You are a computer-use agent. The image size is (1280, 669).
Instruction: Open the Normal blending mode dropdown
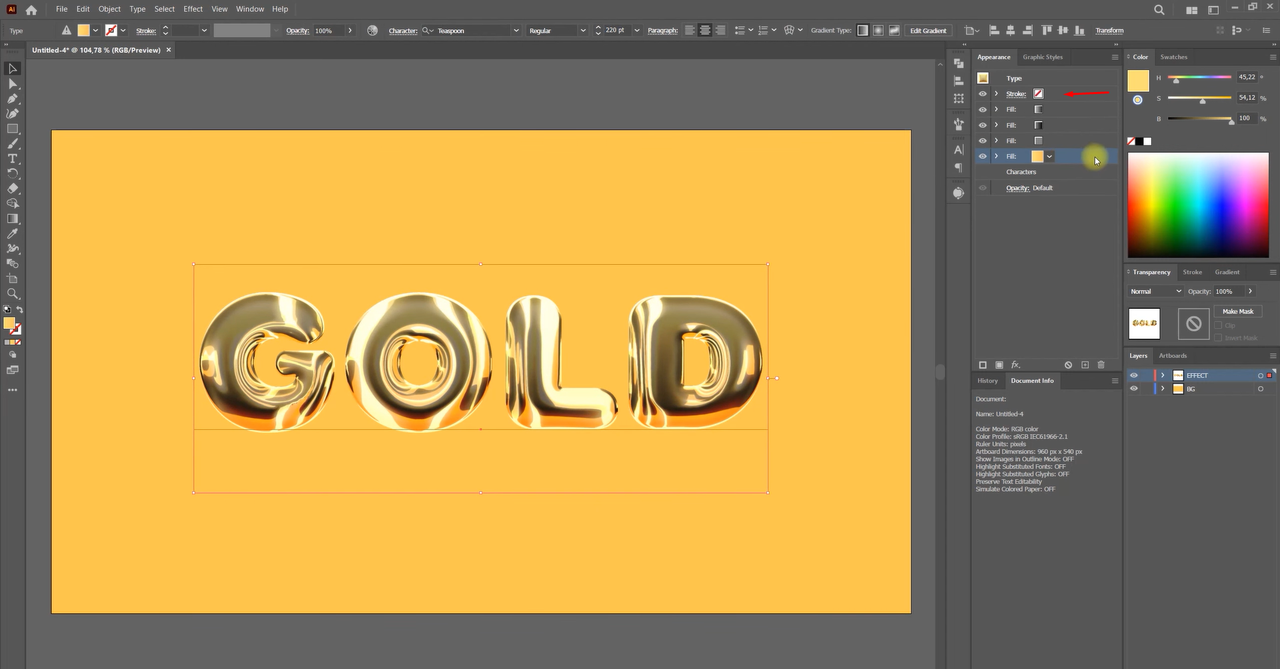click(1155, 291)
